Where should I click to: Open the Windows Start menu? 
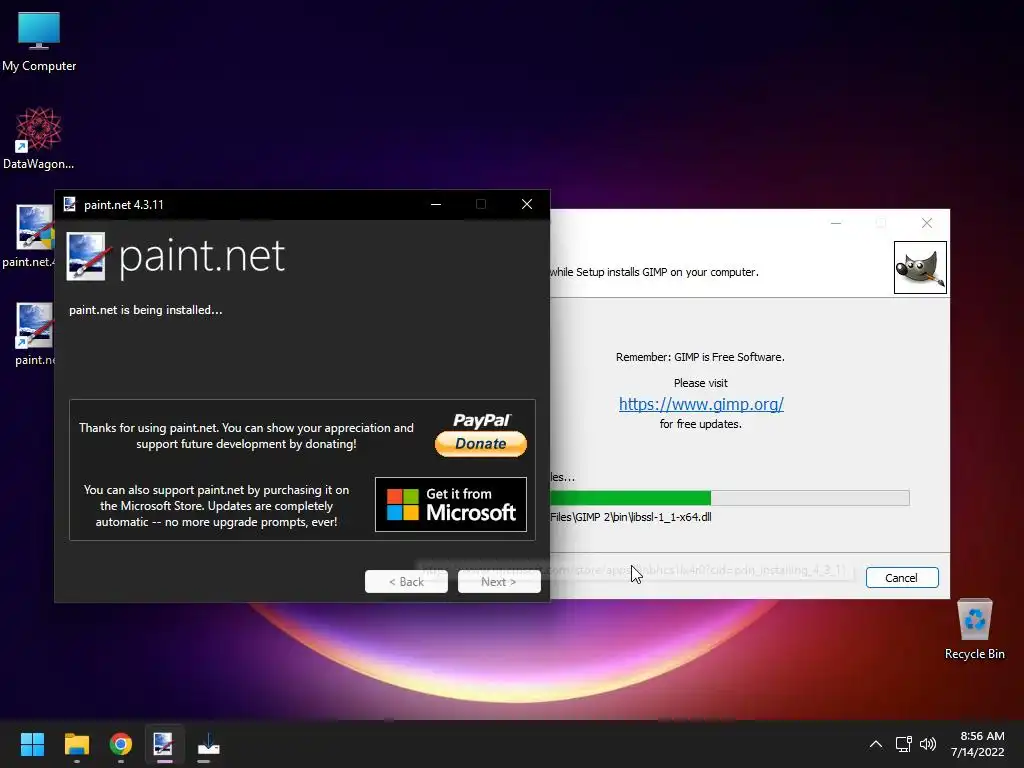click(32, 744)
